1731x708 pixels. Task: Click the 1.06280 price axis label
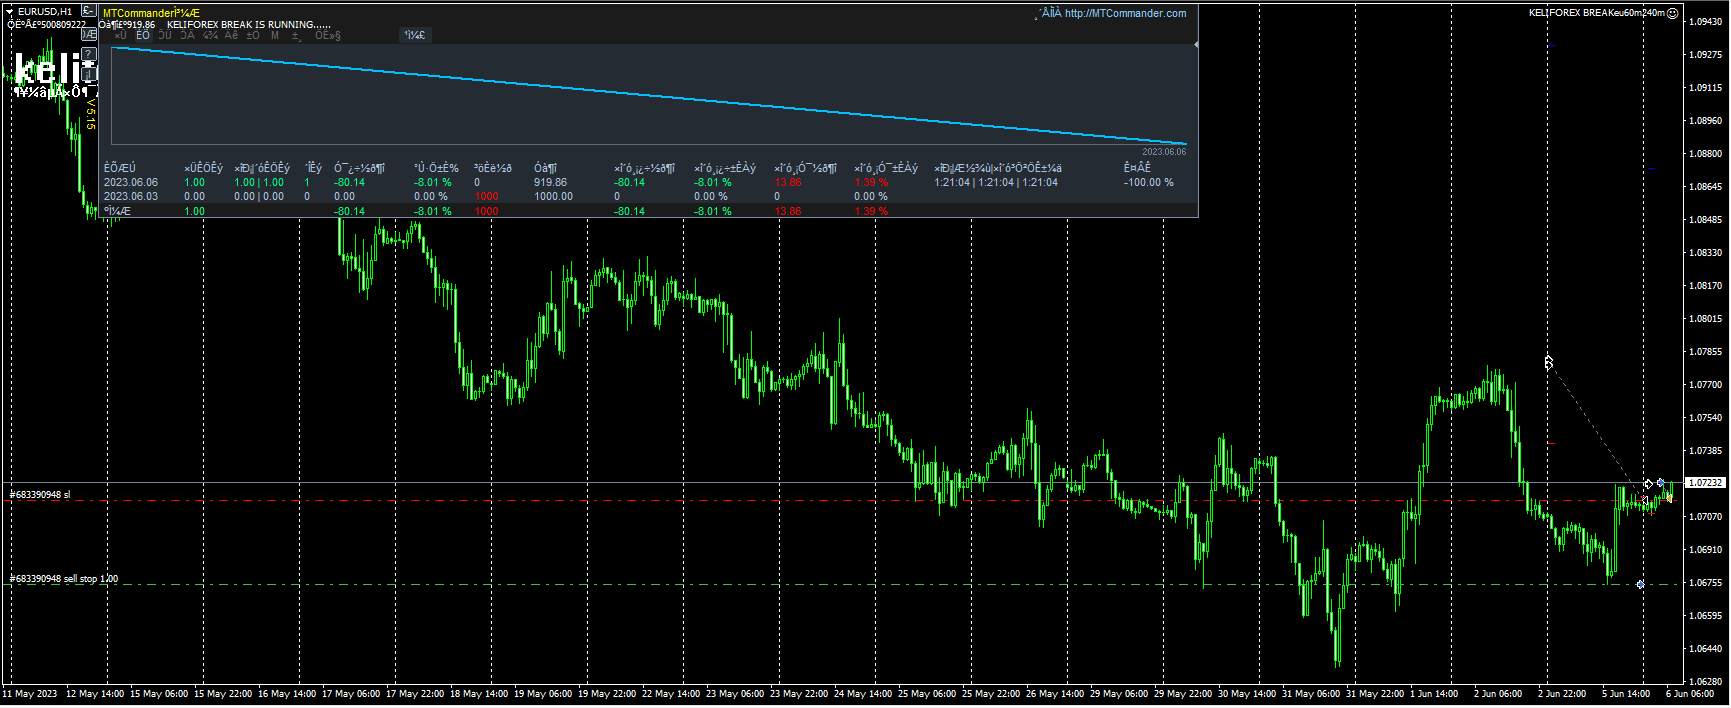click(x=1705, y=682)
